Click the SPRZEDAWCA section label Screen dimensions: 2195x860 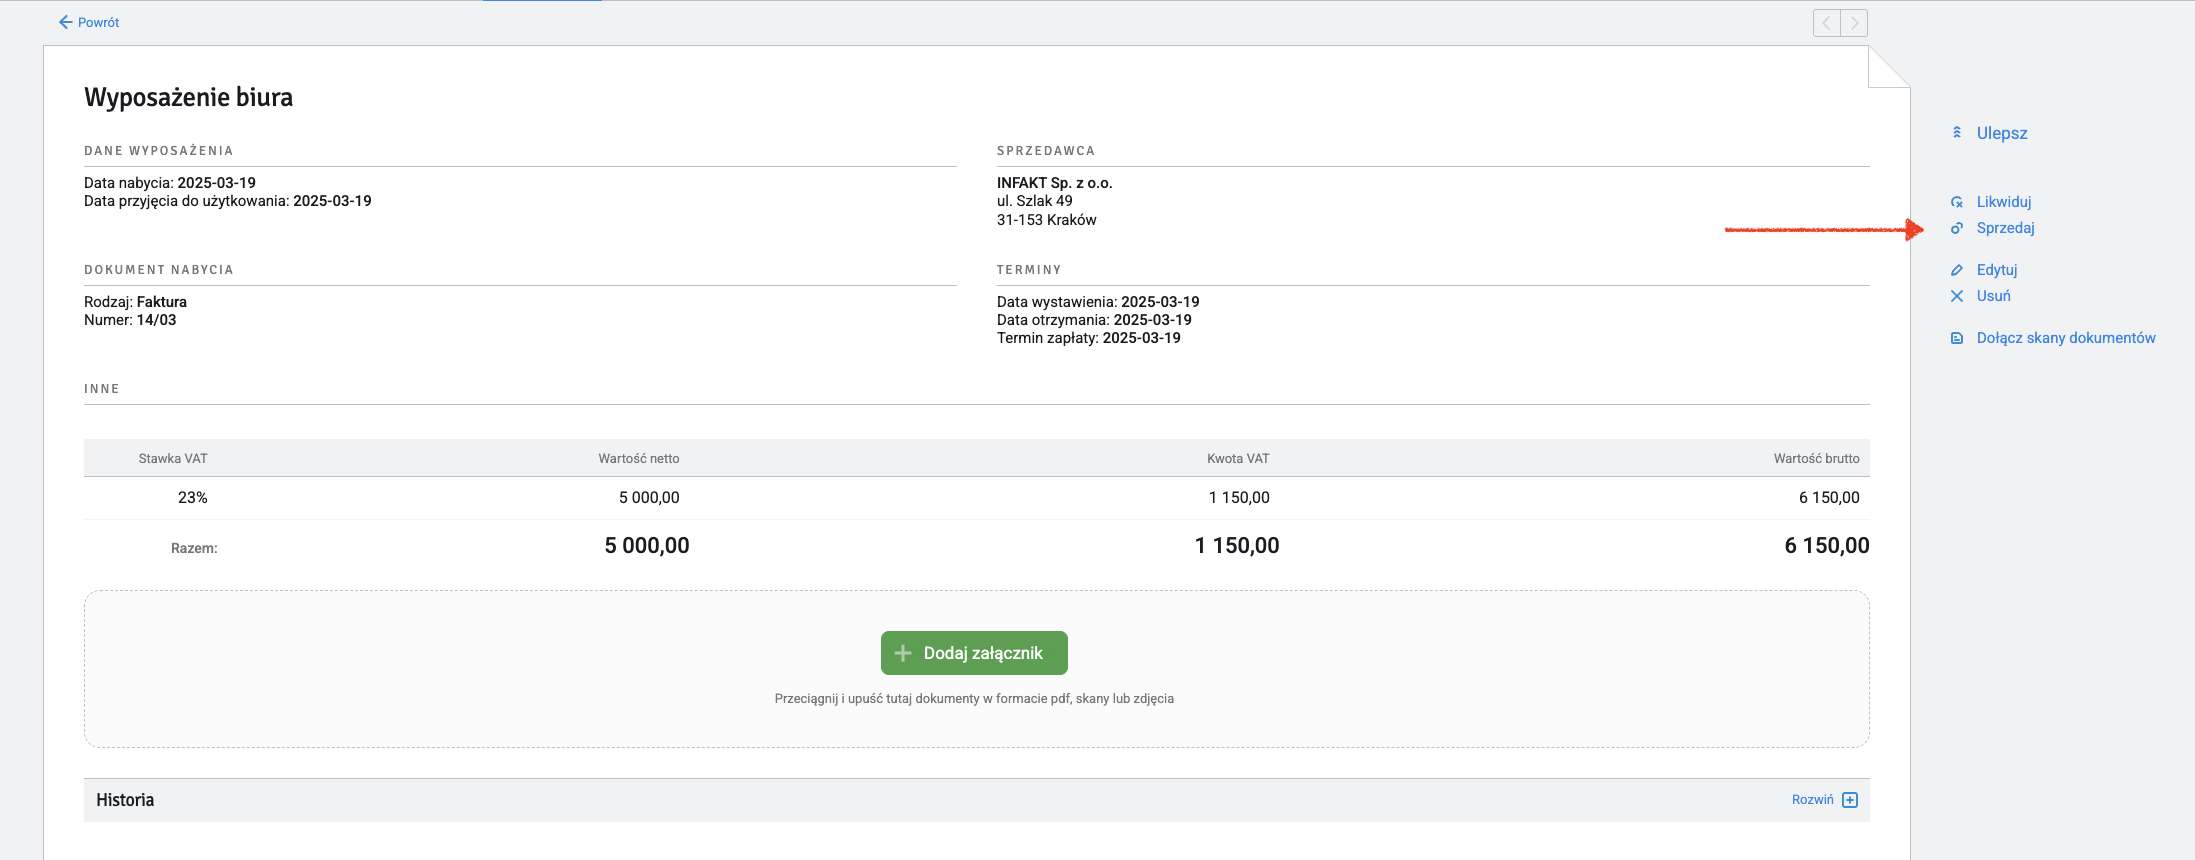tap(1046, 151)
